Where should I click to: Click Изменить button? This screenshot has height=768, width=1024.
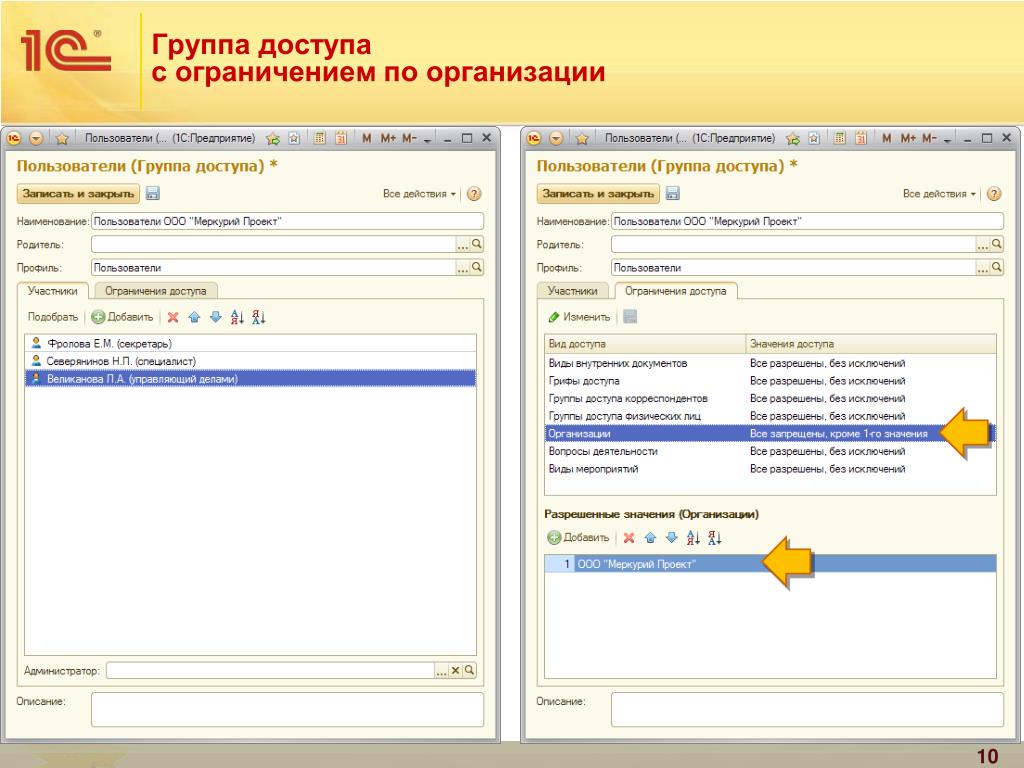pyautogui.click(x=579, y=317)
